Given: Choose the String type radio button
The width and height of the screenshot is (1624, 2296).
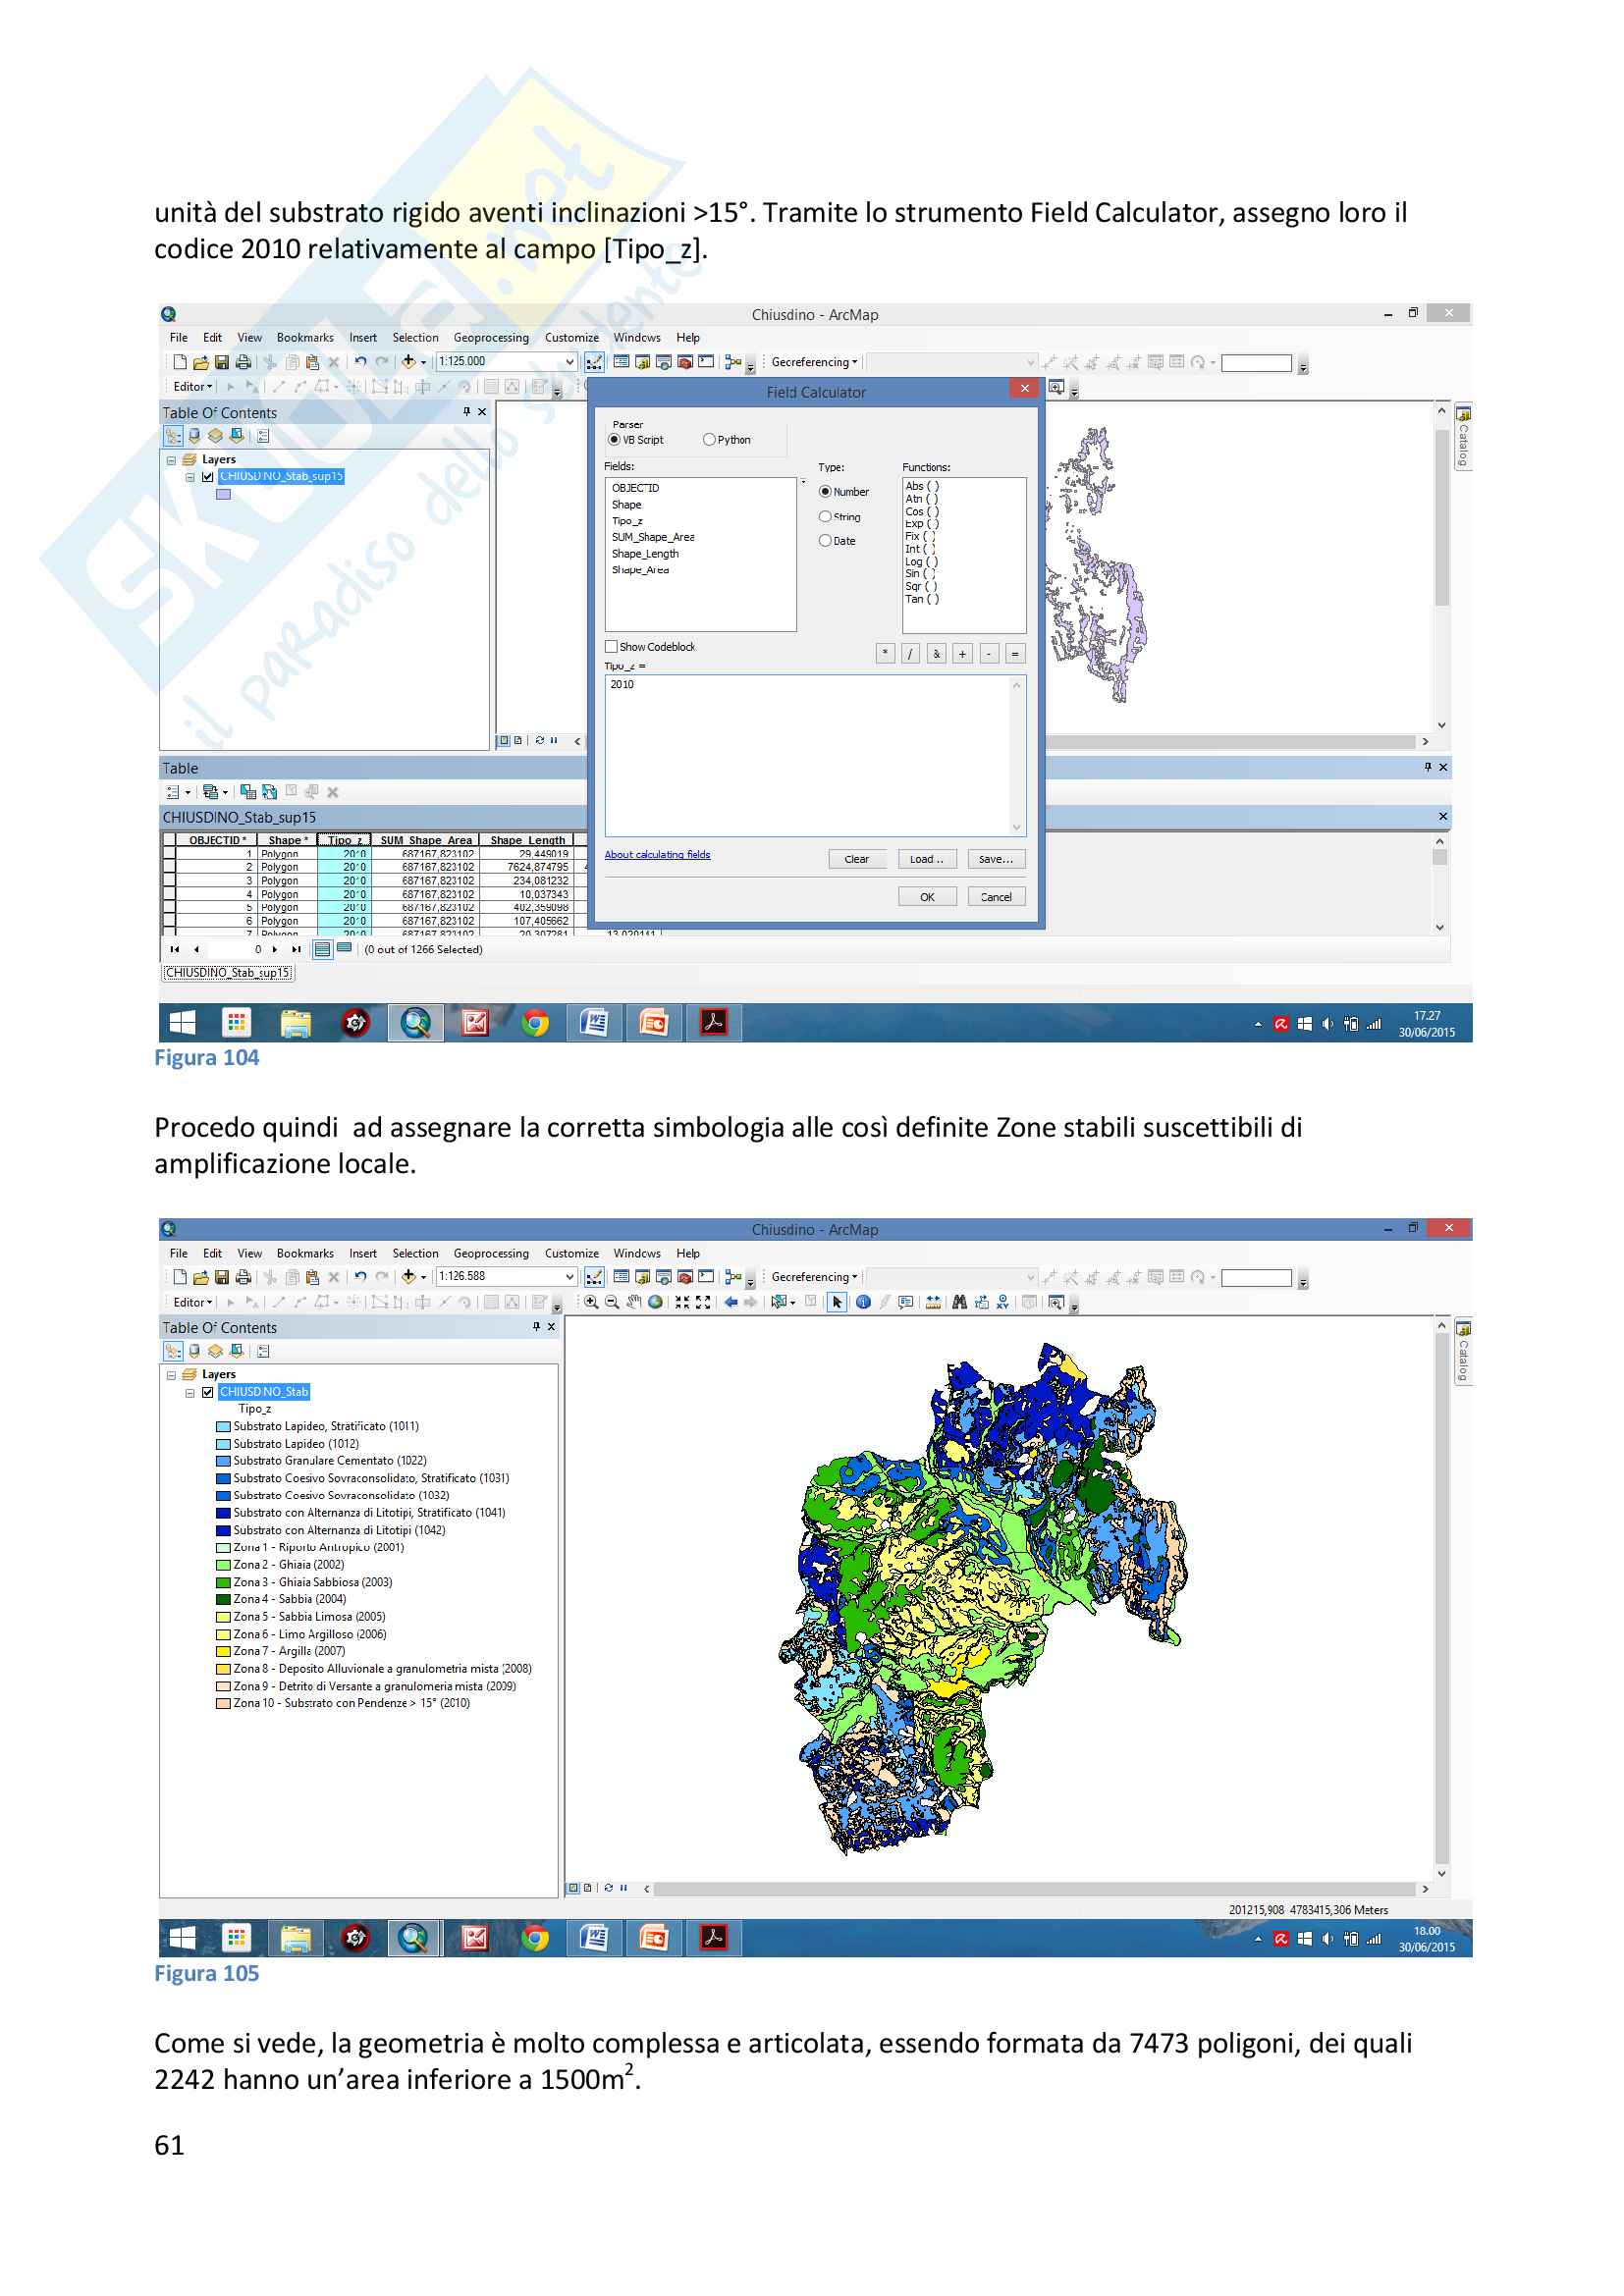Looking at the screenshot, I should pyautogui.click(x=825, y=517).
